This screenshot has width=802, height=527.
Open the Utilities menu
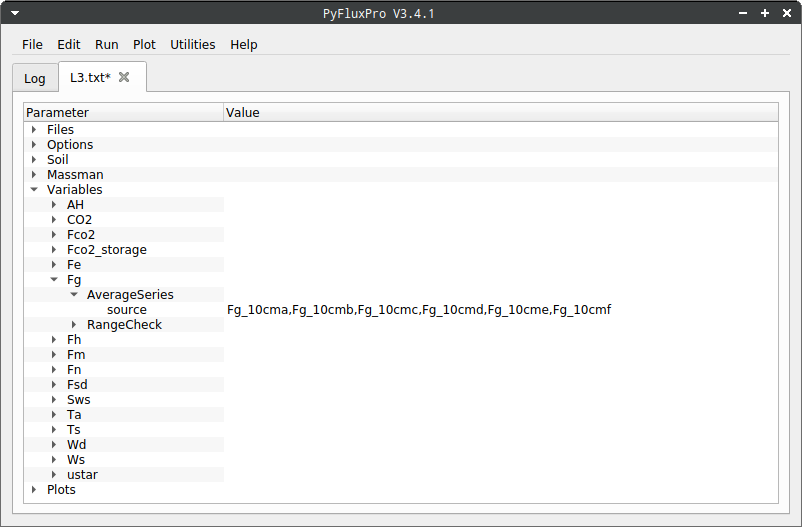(x=192, y=45)
